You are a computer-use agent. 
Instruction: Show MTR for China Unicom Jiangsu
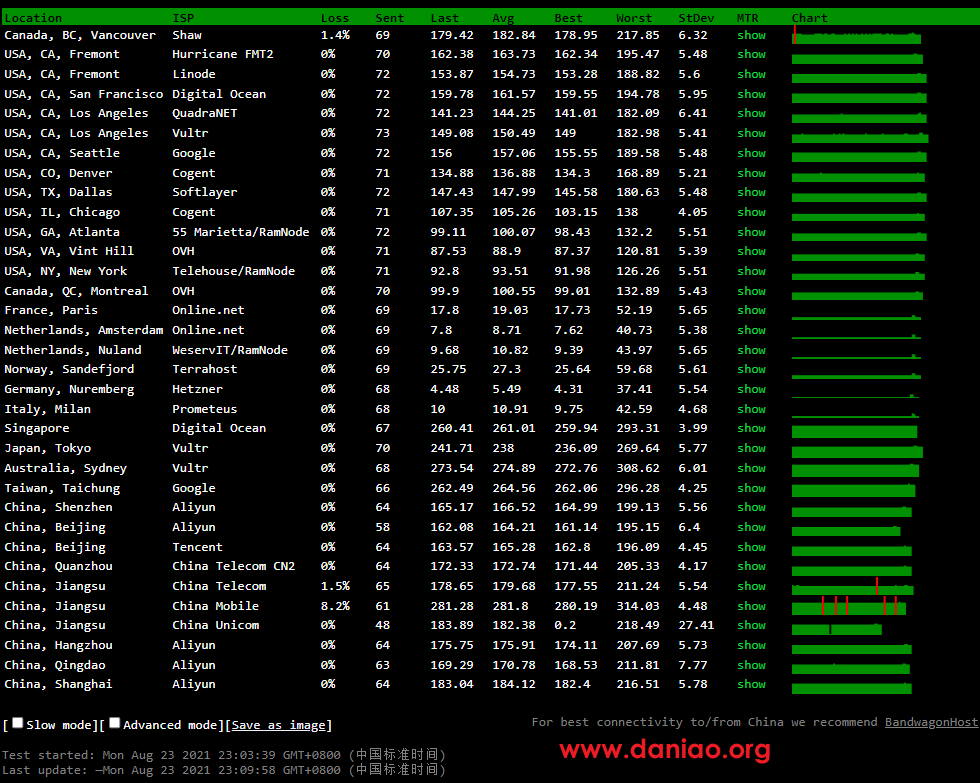click(x=751, y=625)
